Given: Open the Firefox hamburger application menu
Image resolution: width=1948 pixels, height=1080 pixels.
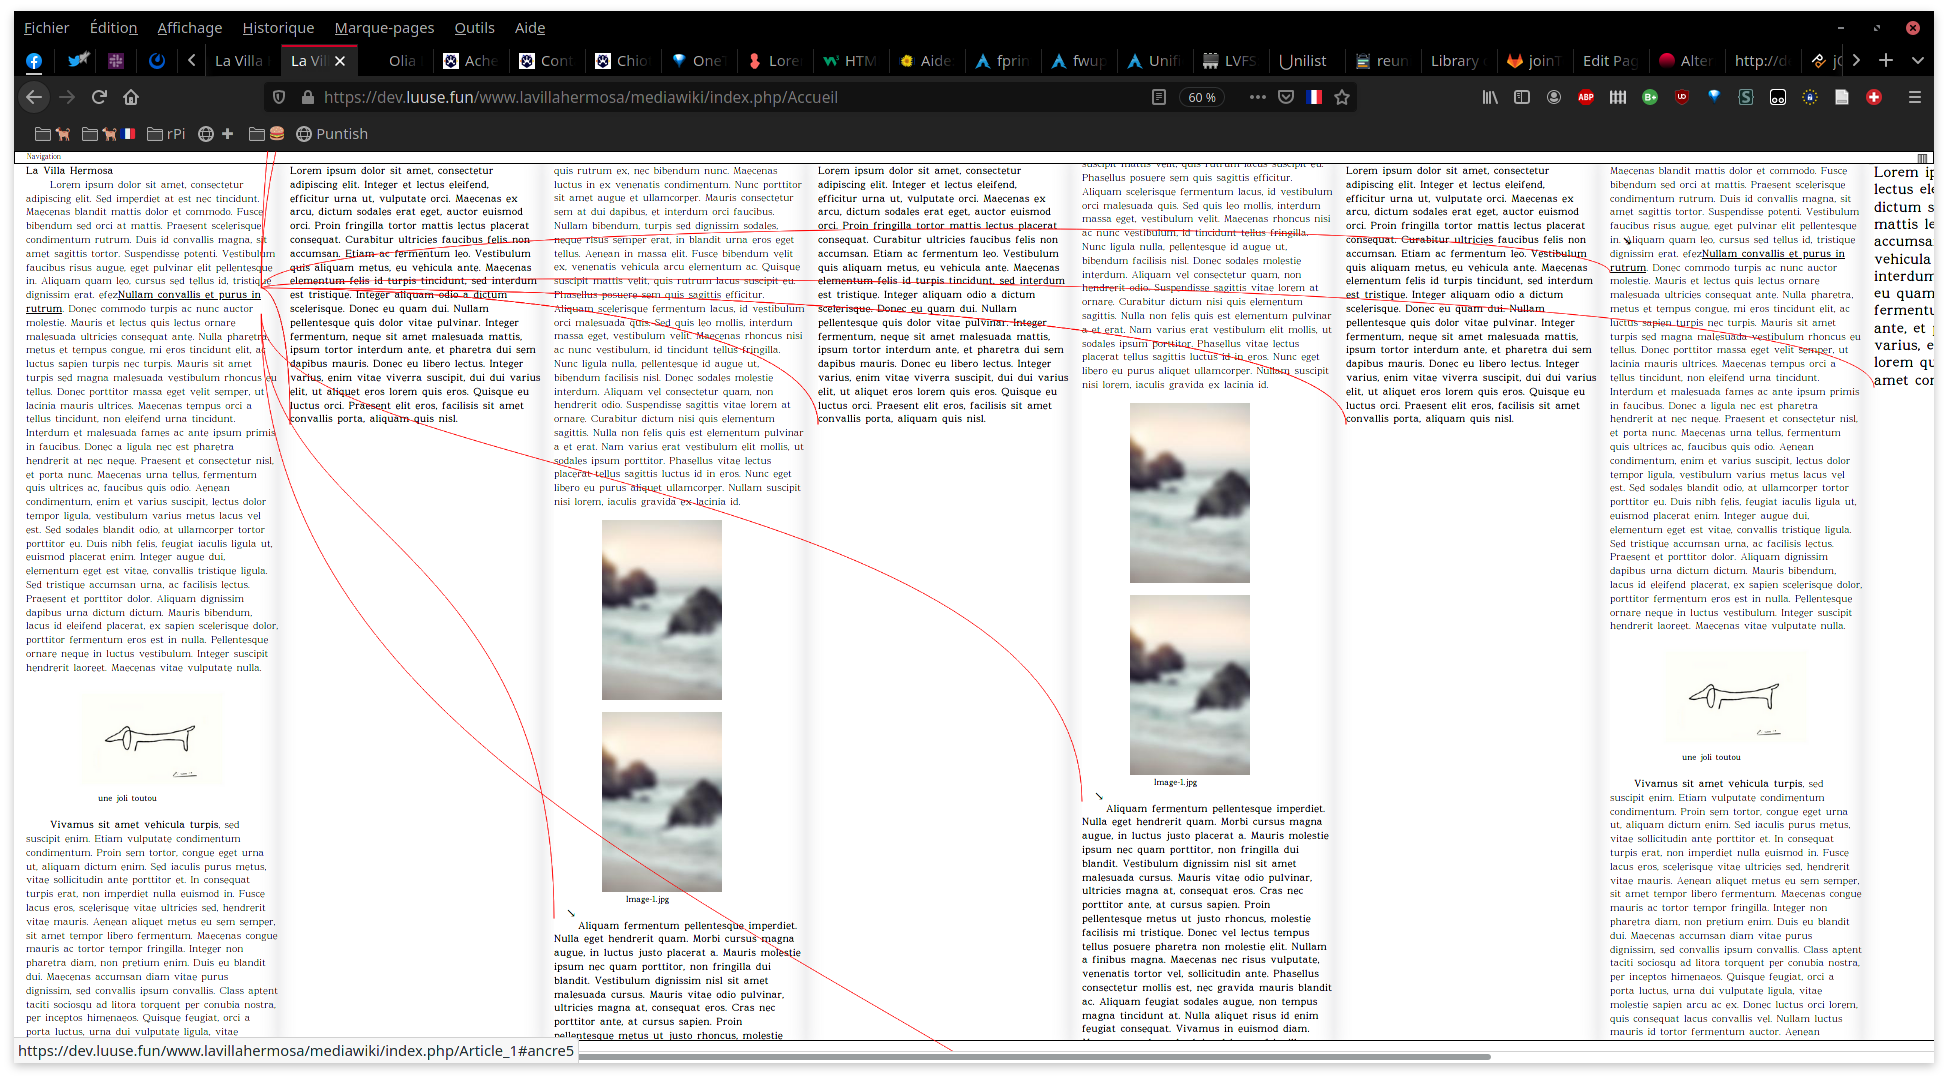Looking at the screenshot, I should (x=1915, y=97).
